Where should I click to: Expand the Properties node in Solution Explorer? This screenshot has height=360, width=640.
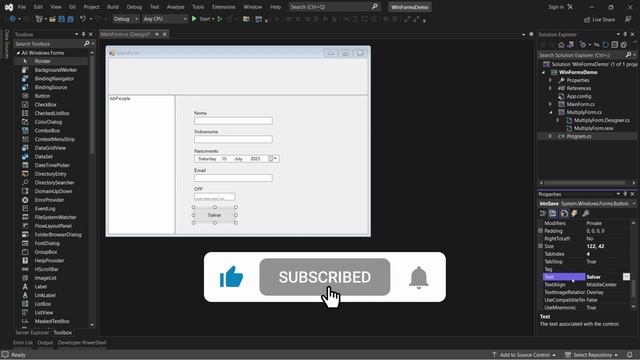point(550,80)
